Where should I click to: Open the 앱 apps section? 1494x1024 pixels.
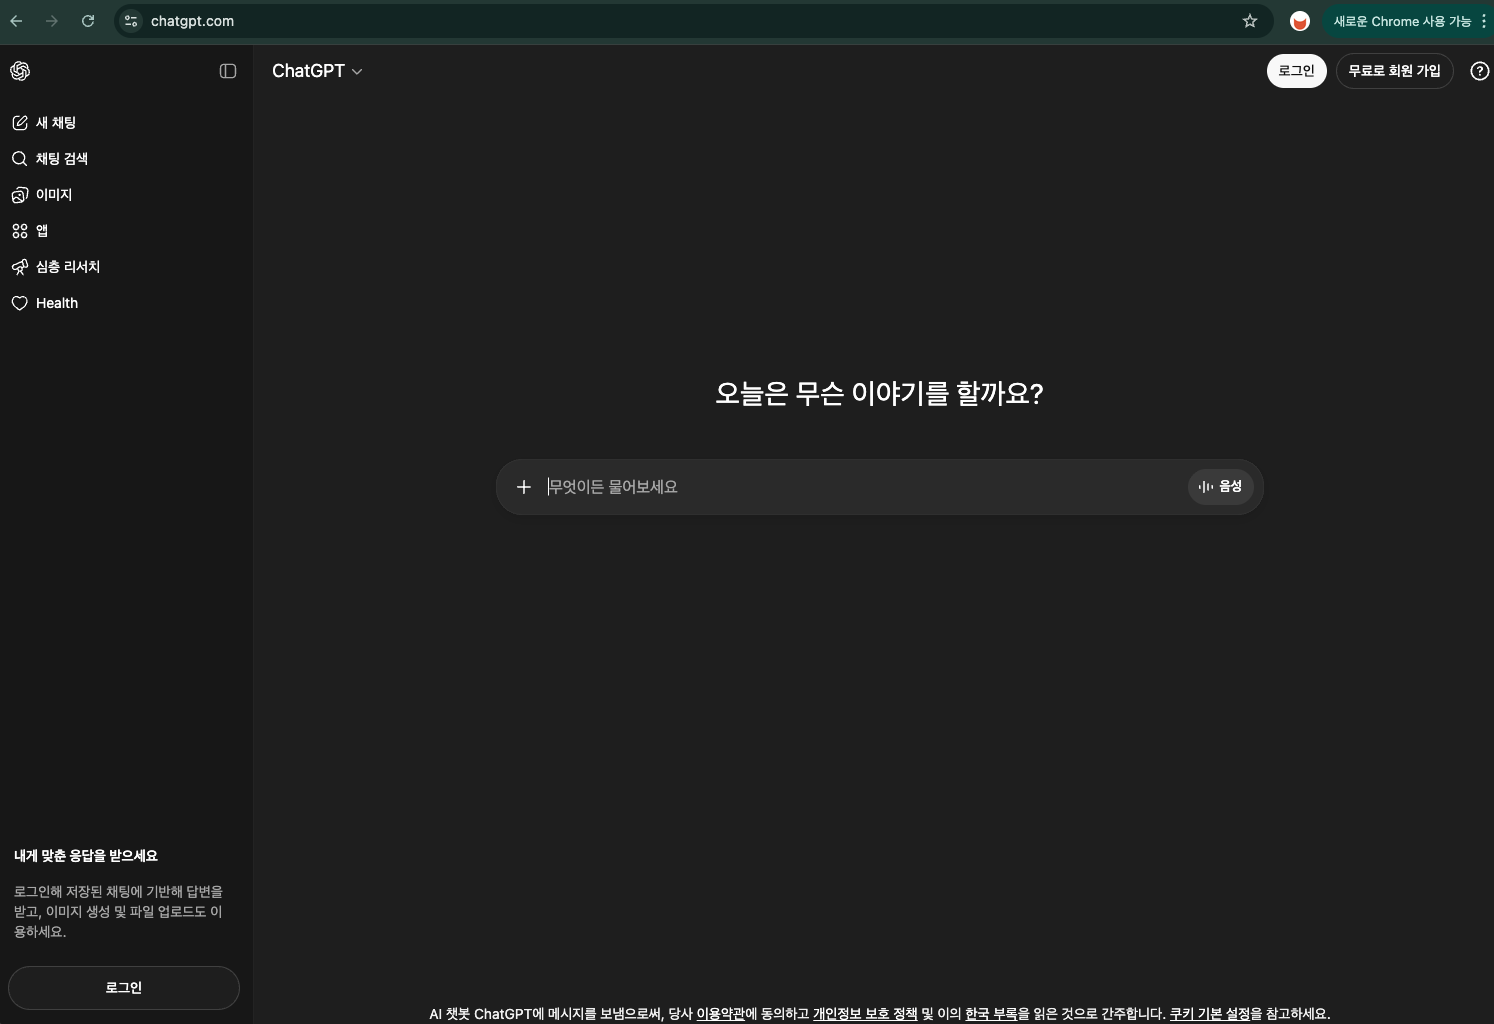click(x=126, y=231)
